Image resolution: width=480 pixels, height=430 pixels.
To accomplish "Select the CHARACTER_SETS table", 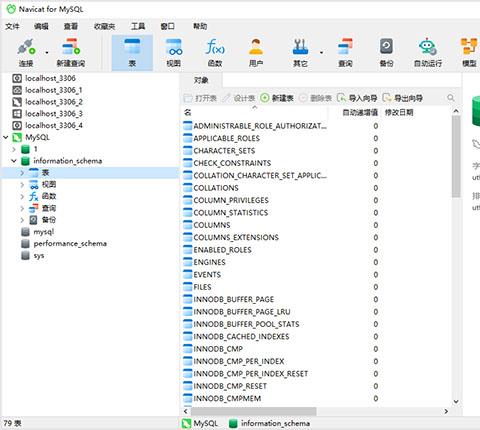I will (224, 151).
